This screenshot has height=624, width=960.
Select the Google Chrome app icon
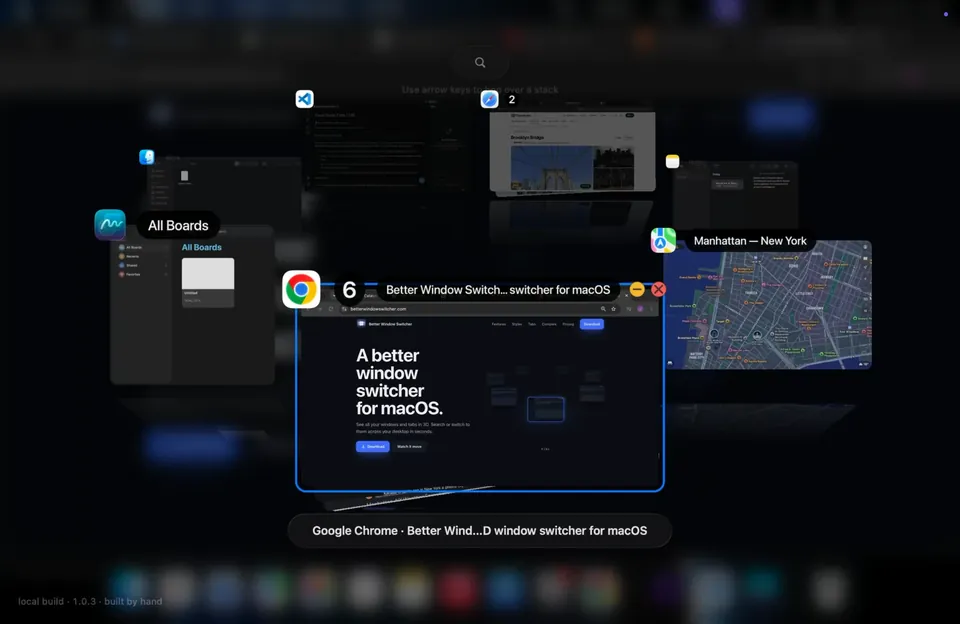point(301,289)
